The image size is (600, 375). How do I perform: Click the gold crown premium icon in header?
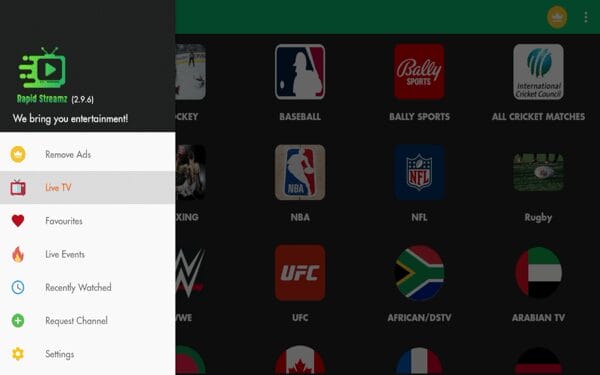(x=557, y=17)
